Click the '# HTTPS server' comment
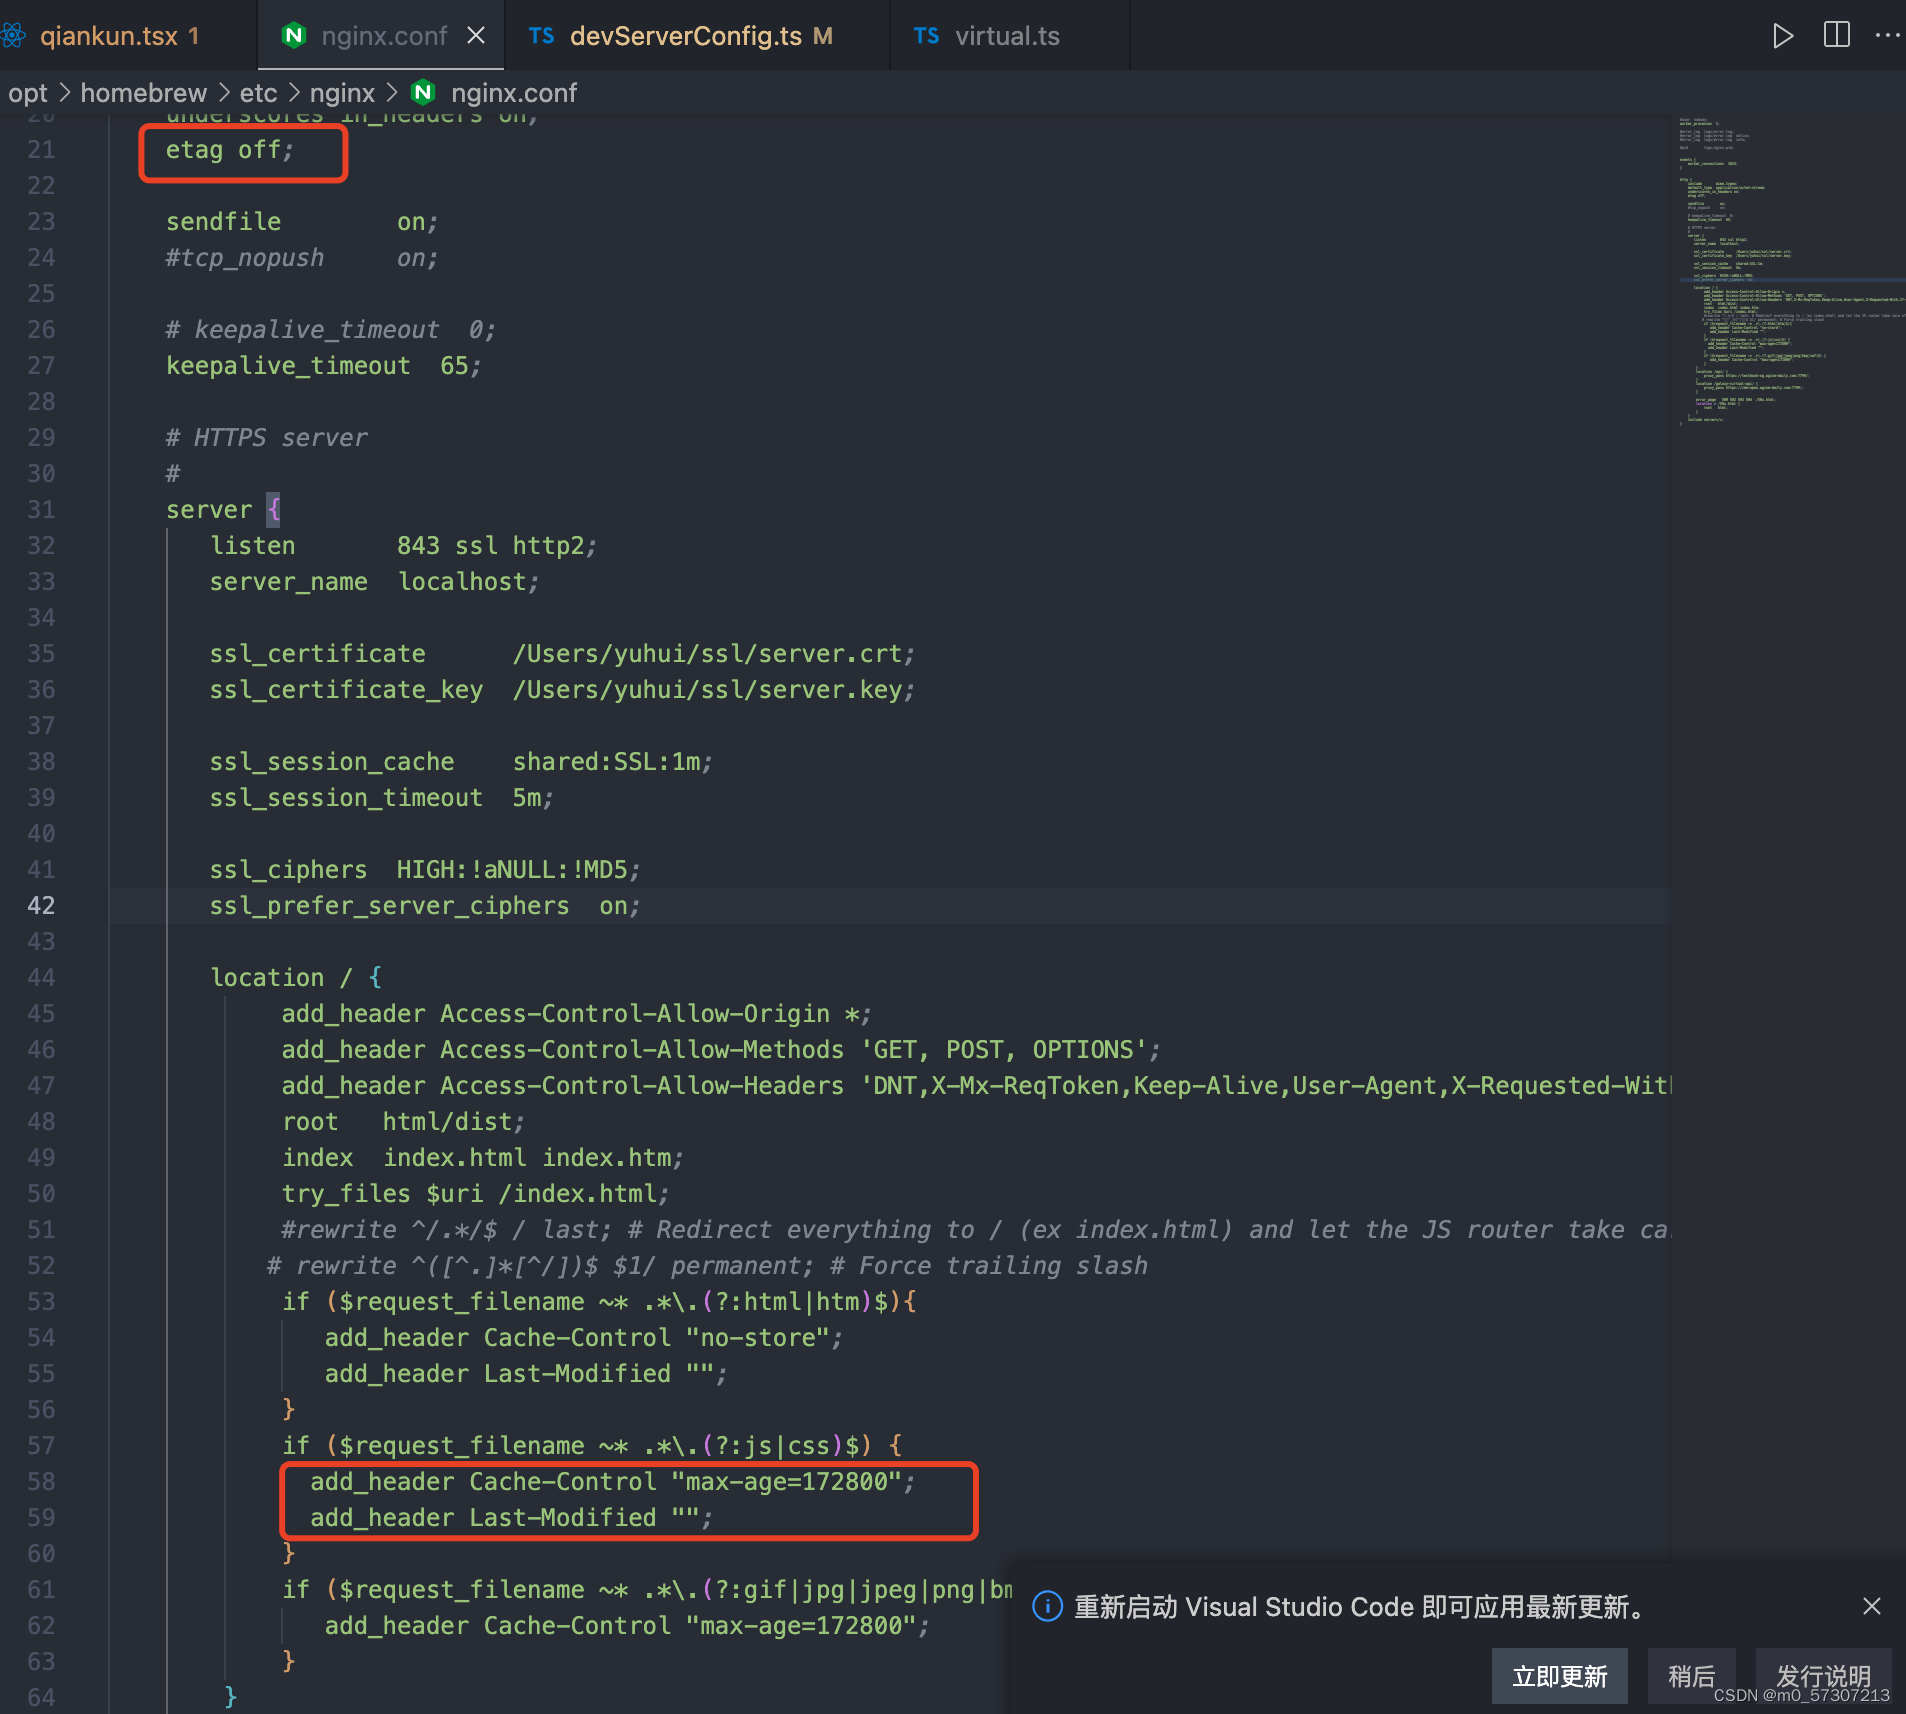Screen dimensions: 1906x1714 [266, 438]
